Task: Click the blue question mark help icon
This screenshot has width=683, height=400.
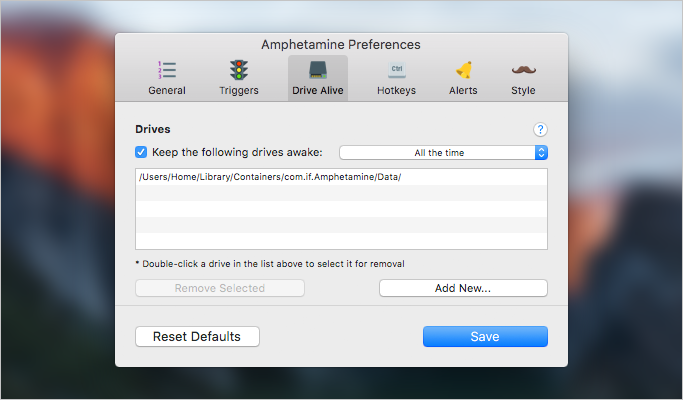Action: [x=540, y=129]
